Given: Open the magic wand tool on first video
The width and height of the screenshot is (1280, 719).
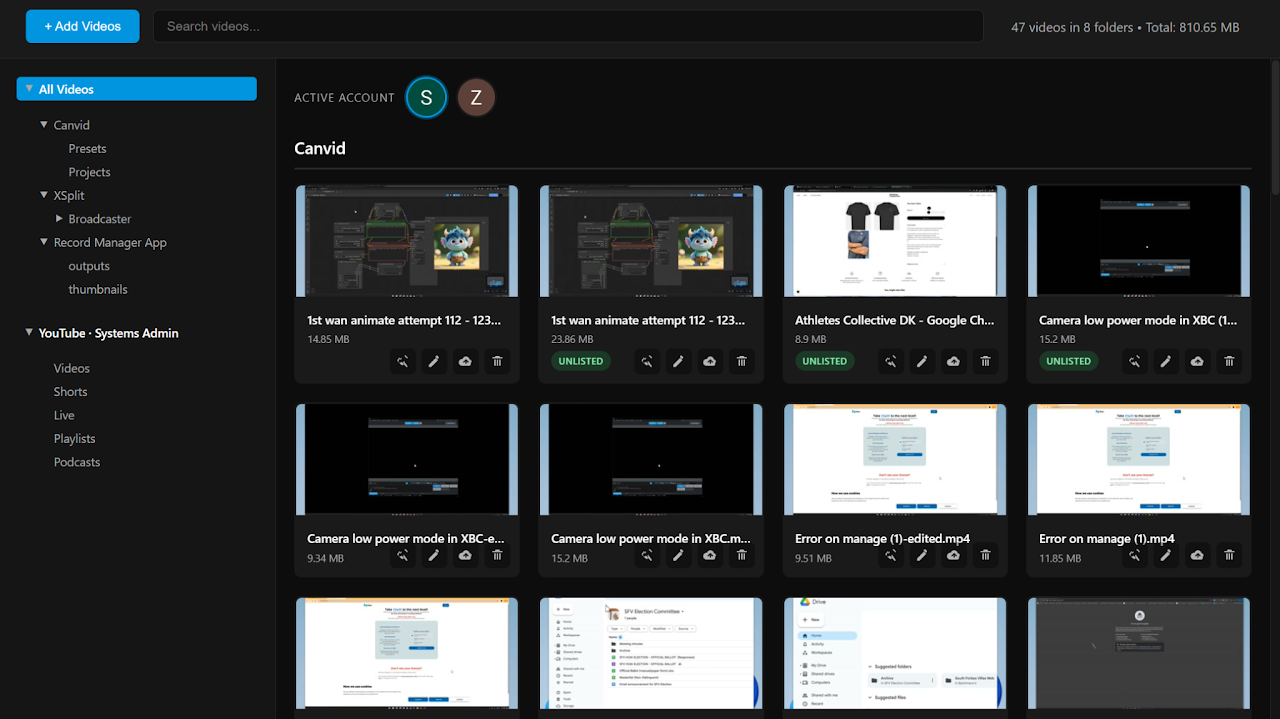Looking at the screenshot, I should (x=402, y=361).
